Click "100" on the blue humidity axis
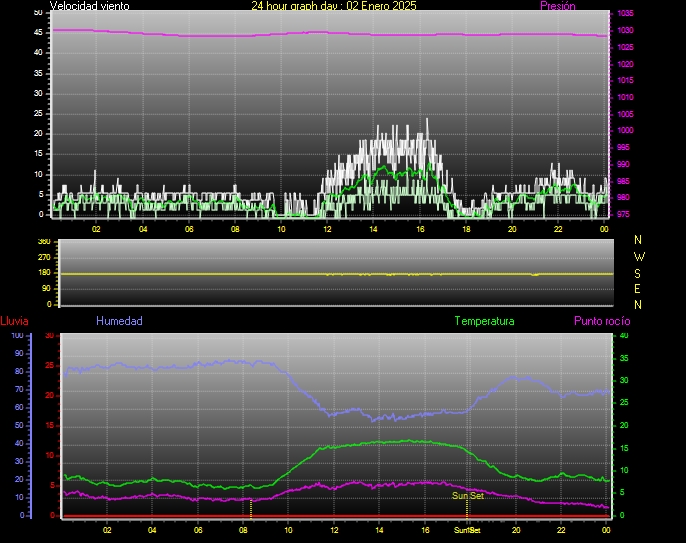Viewport: 686px width, 543px height. 18,336
